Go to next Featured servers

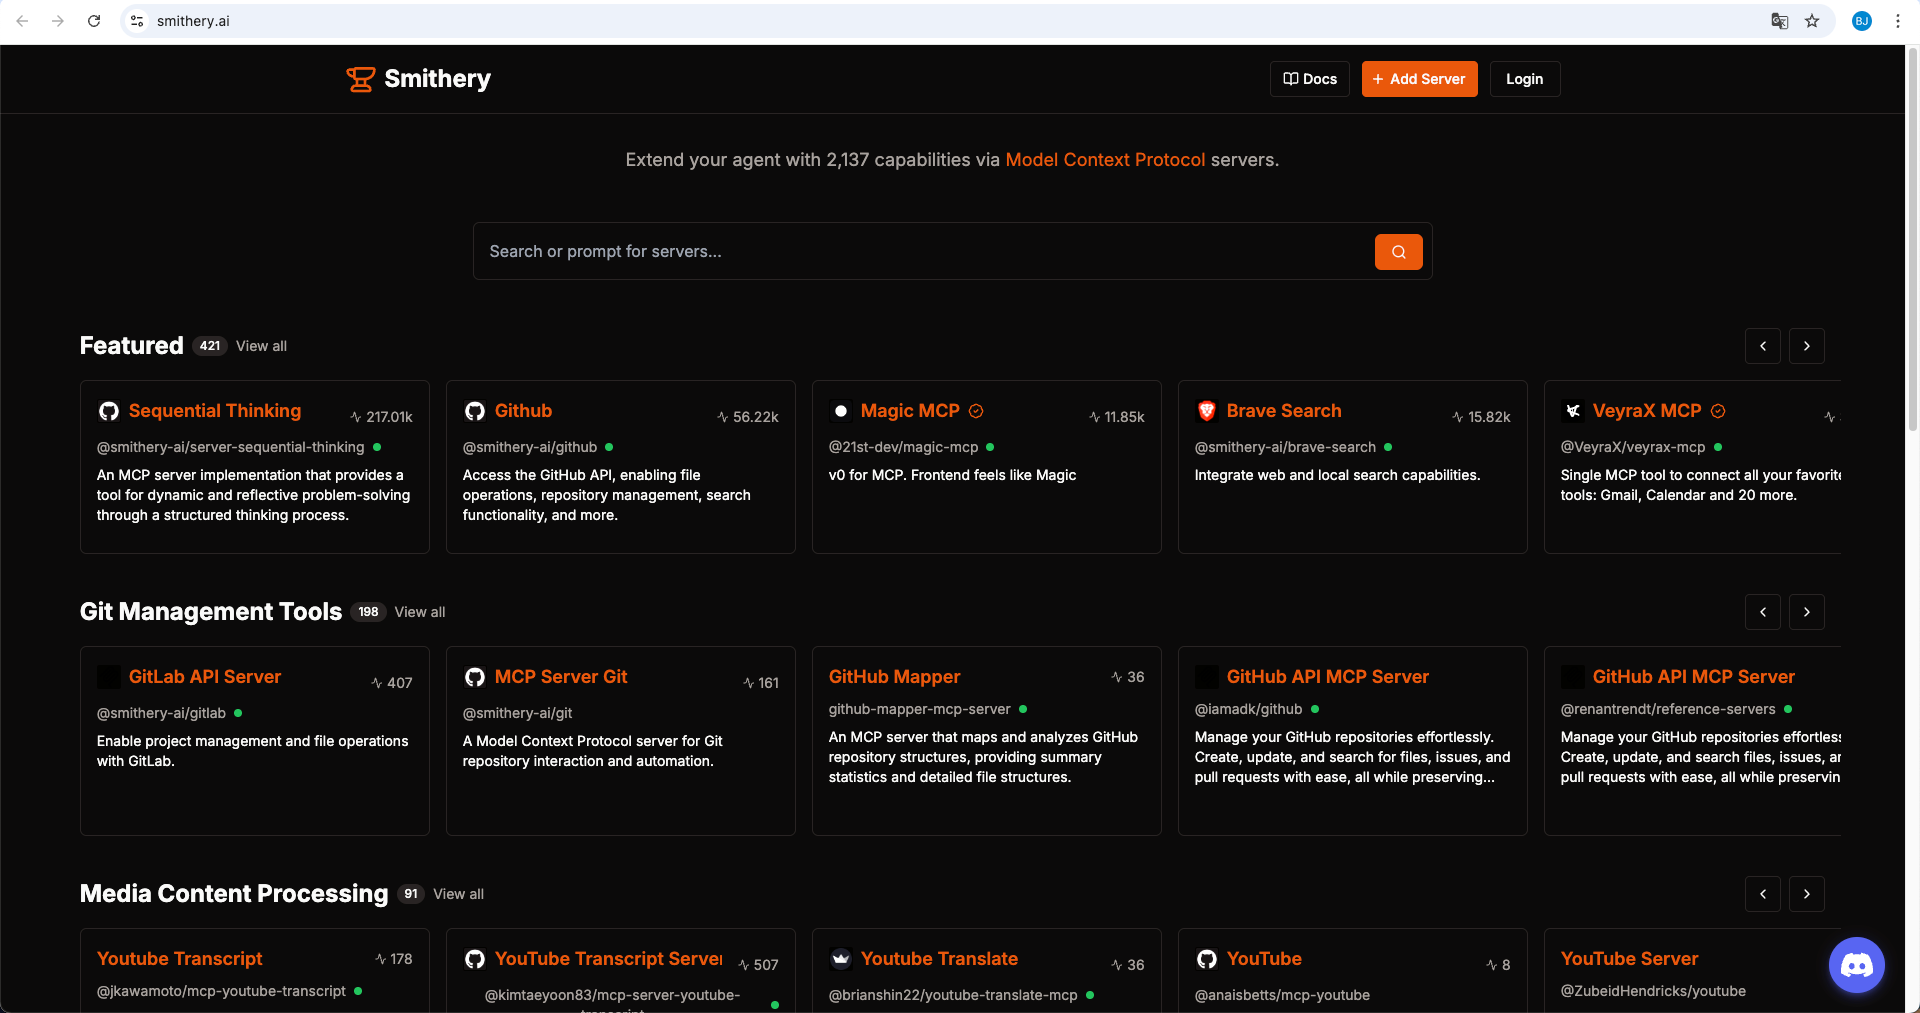click(1806, 346)
